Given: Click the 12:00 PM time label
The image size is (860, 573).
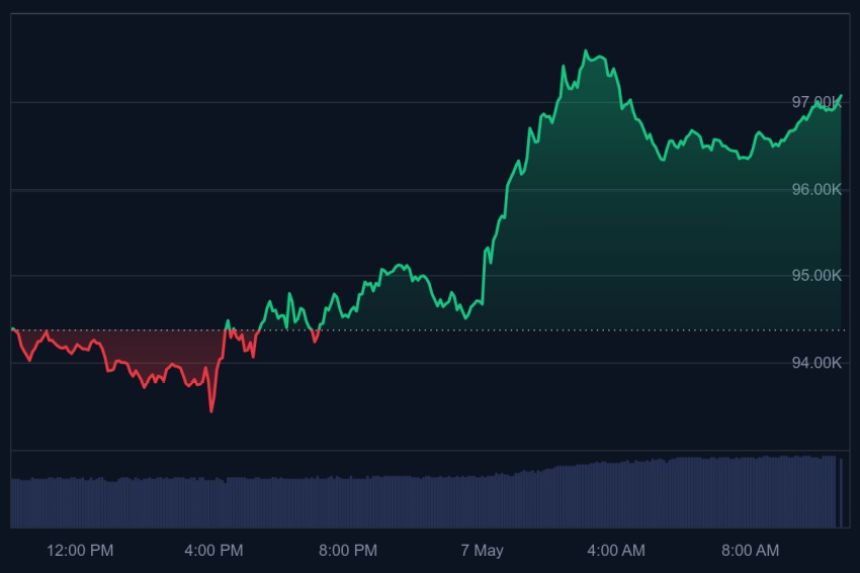Looking at the screenshot, I should [80, 550].
